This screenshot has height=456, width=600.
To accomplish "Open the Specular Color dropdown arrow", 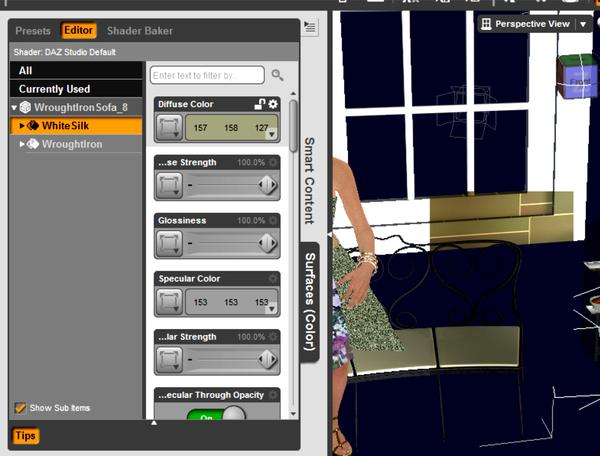I will 272,309.
